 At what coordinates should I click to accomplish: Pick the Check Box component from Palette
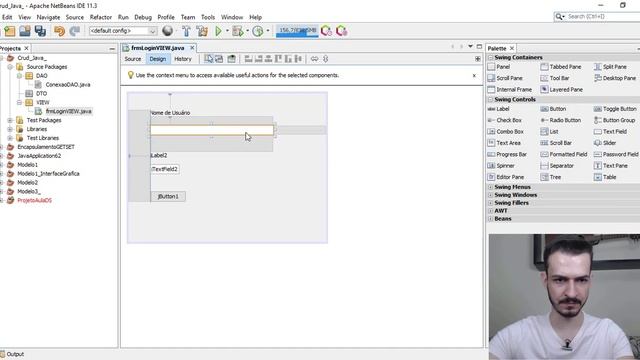pos(509,120)
